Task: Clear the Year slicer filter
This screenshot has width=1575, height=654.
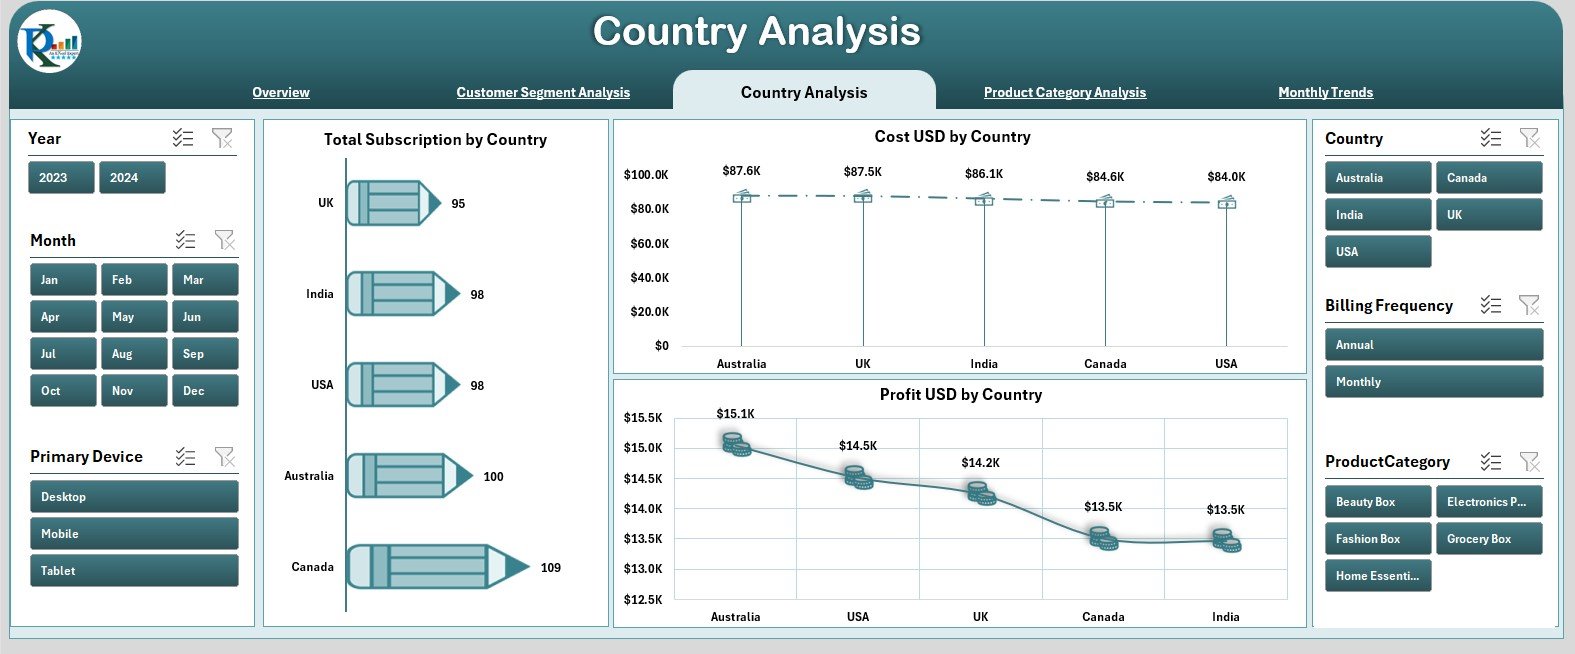Action: point(222,138)
